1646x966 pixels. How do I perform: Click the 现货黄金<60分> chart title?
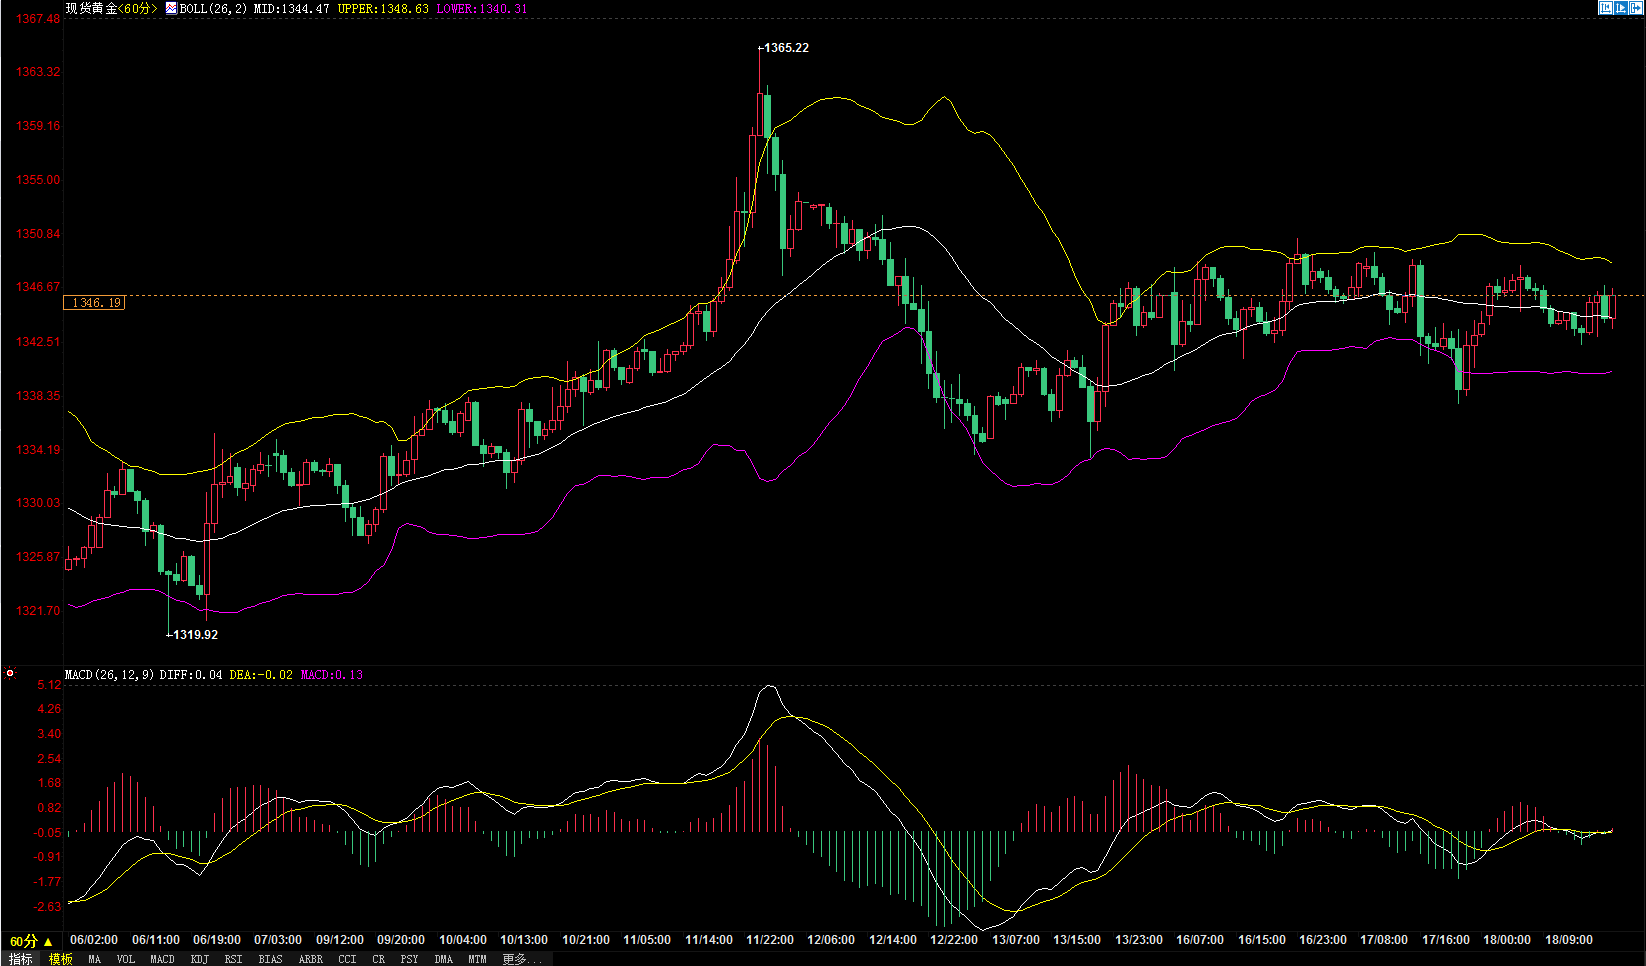pos(111,8)
